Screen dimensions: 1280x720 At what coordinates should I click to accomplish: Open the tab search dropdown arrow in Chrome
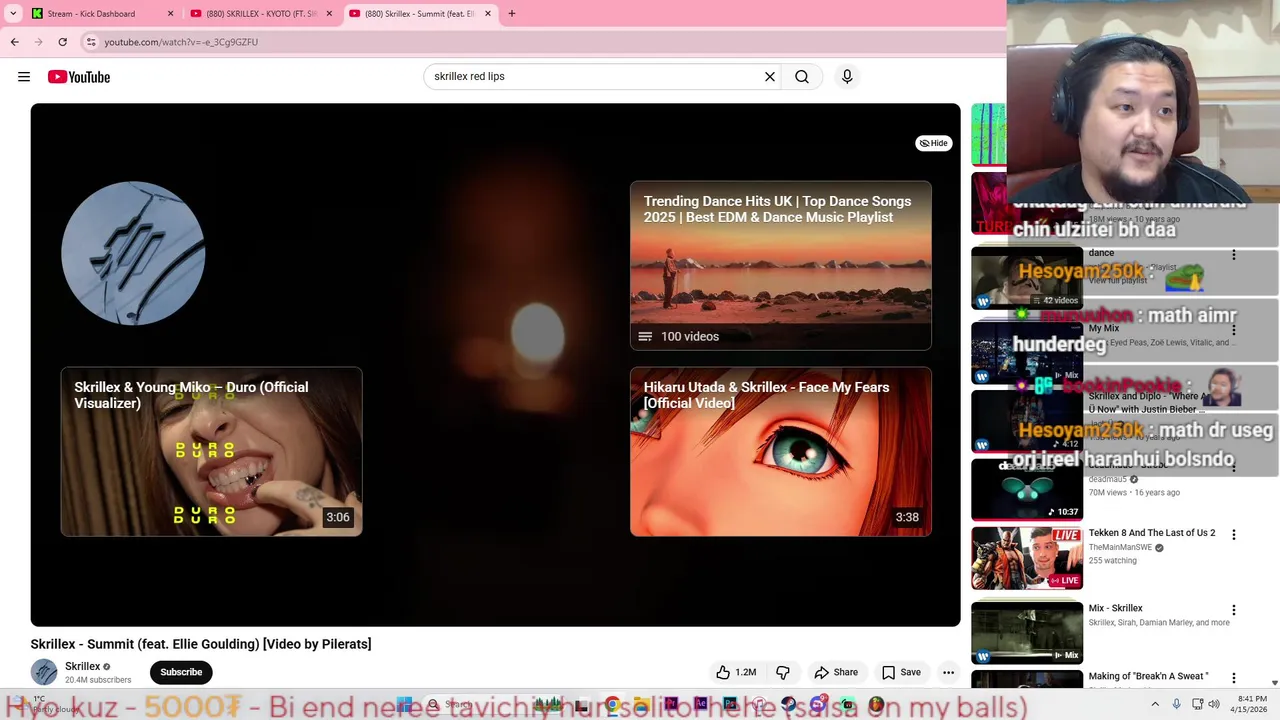click(x=13, y=14)
